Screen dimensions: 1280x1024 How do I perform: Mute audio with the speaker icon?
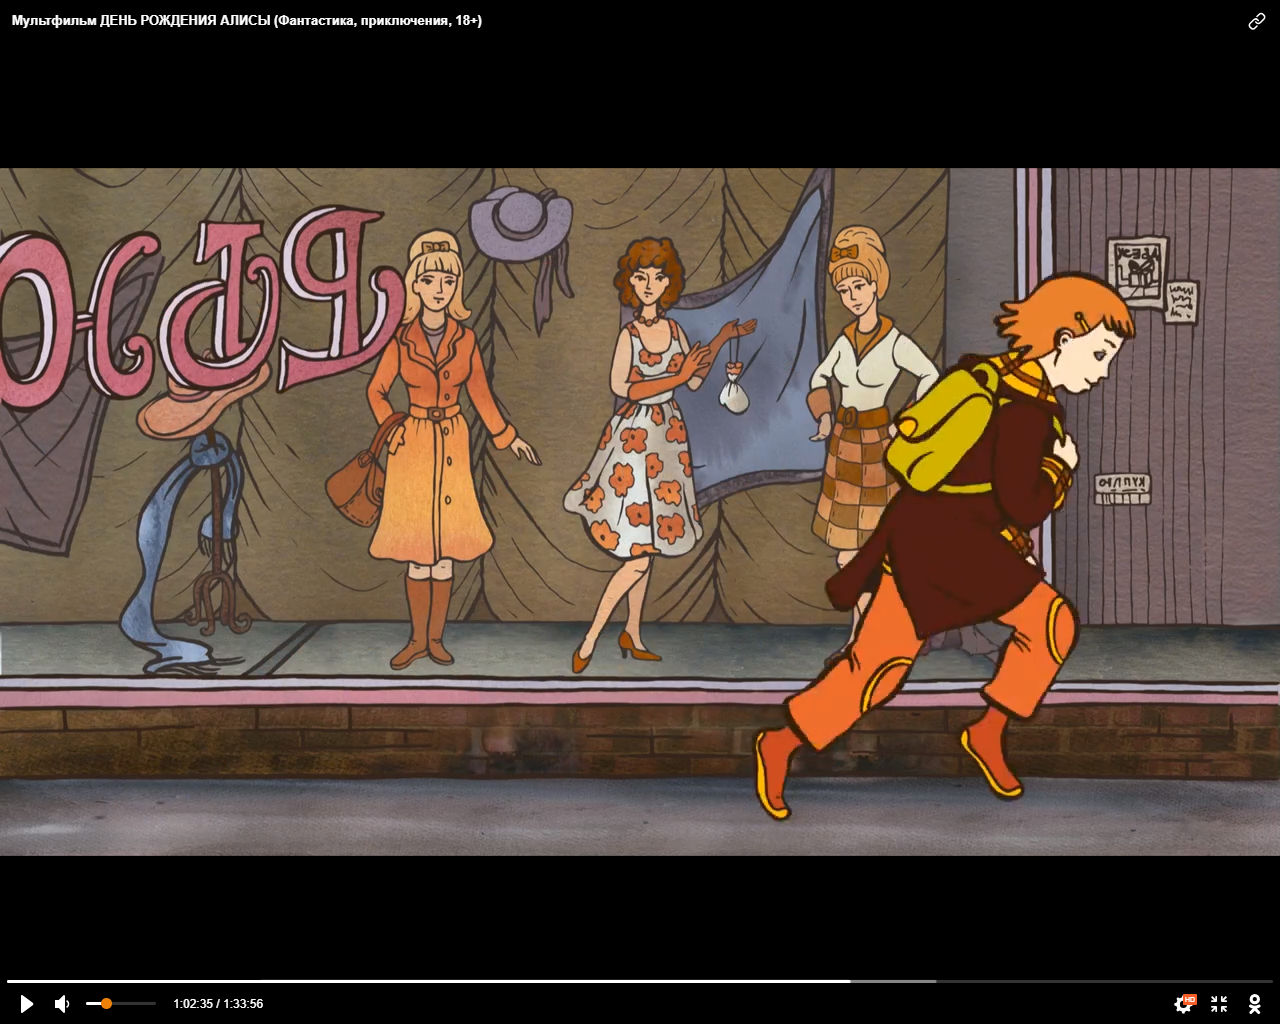coord(62,1004)
